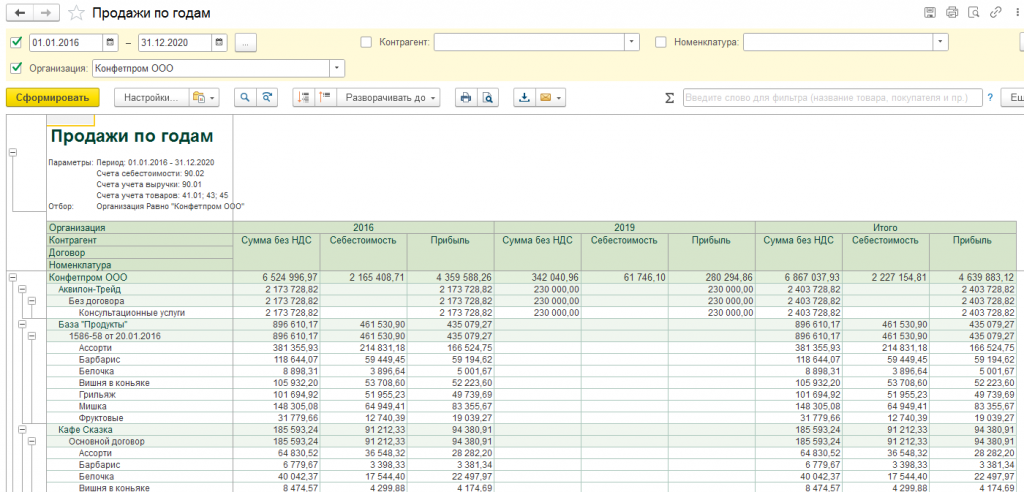Click the filter word search field
This screenshot has width=1024, height=492.
(833, 97)
